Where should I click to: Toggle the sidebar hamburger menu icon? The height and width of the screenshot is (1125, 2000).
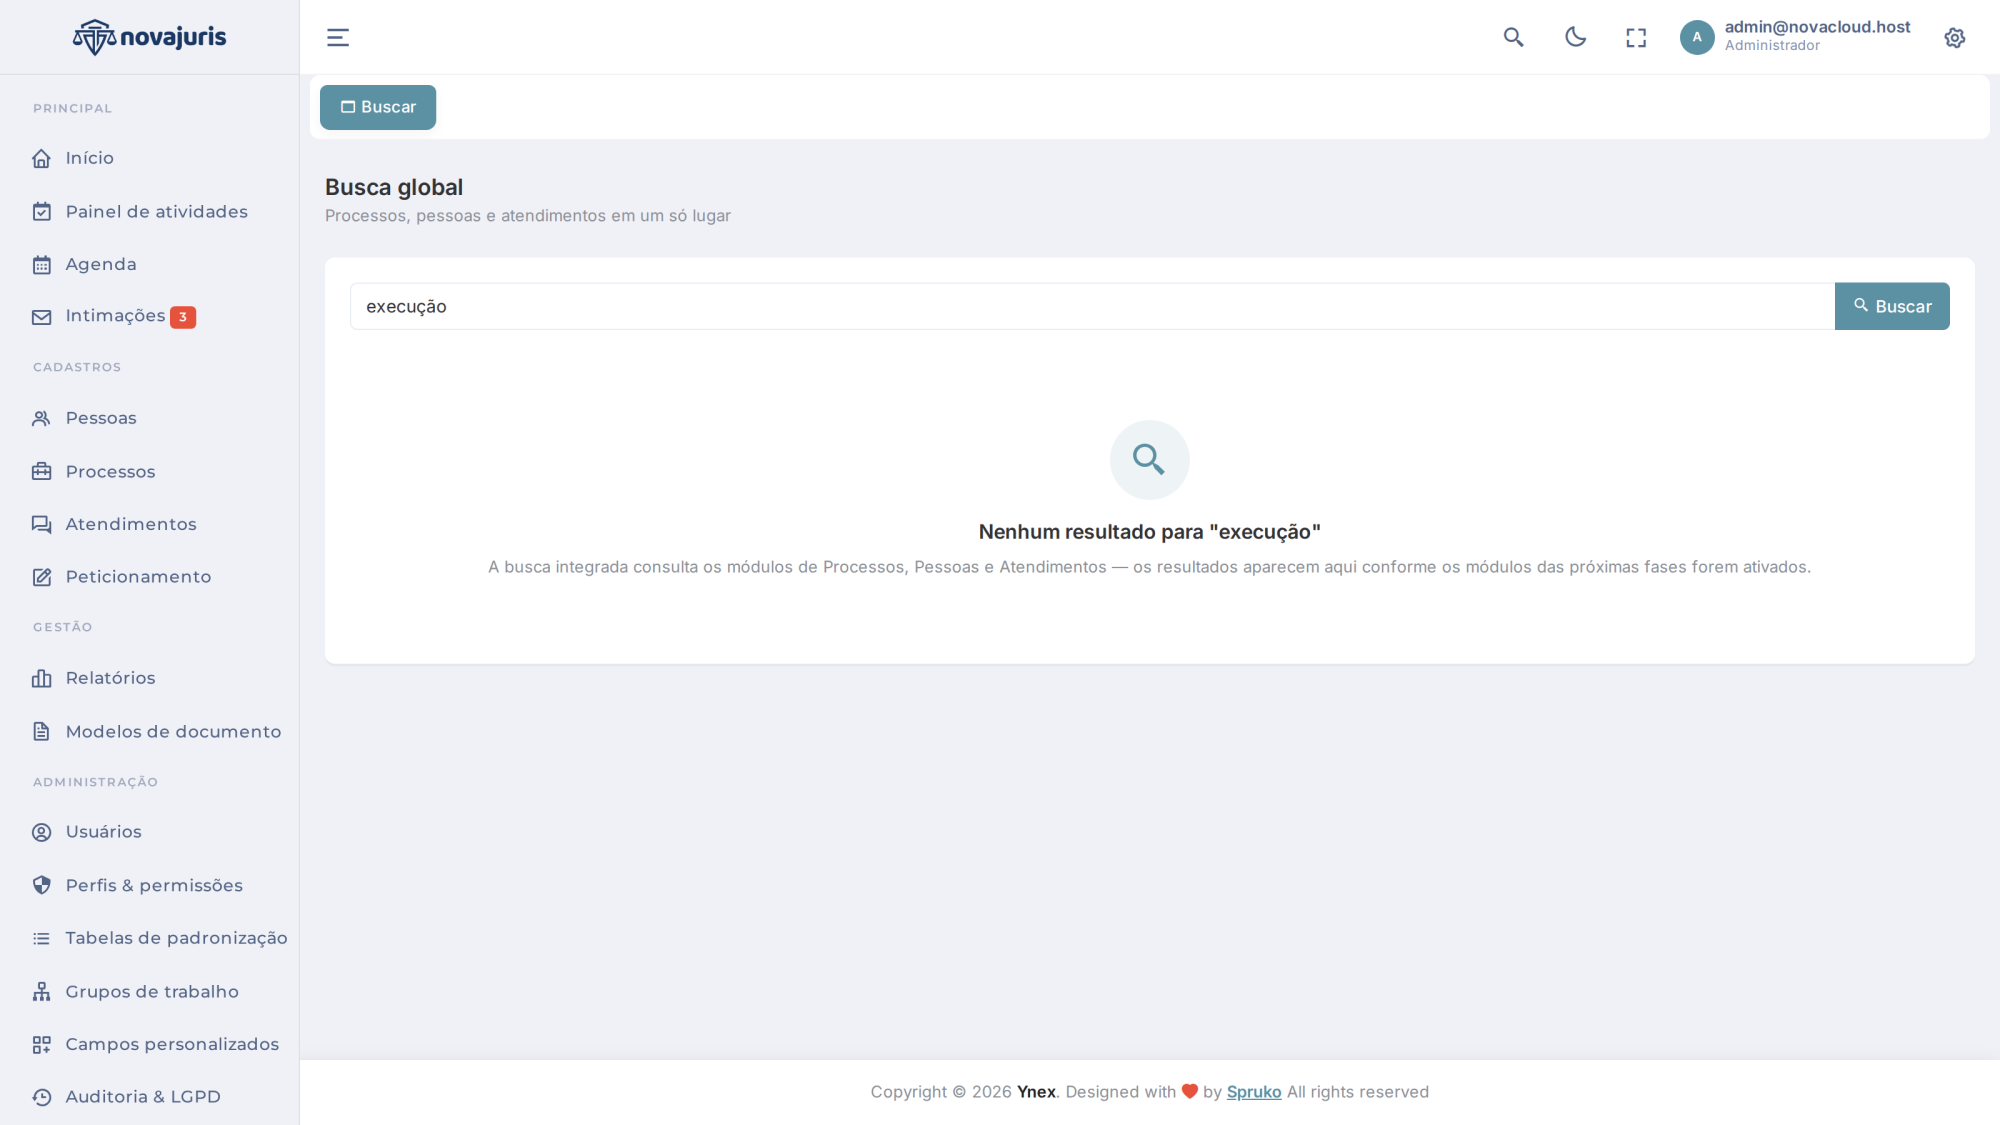point(338,38)
